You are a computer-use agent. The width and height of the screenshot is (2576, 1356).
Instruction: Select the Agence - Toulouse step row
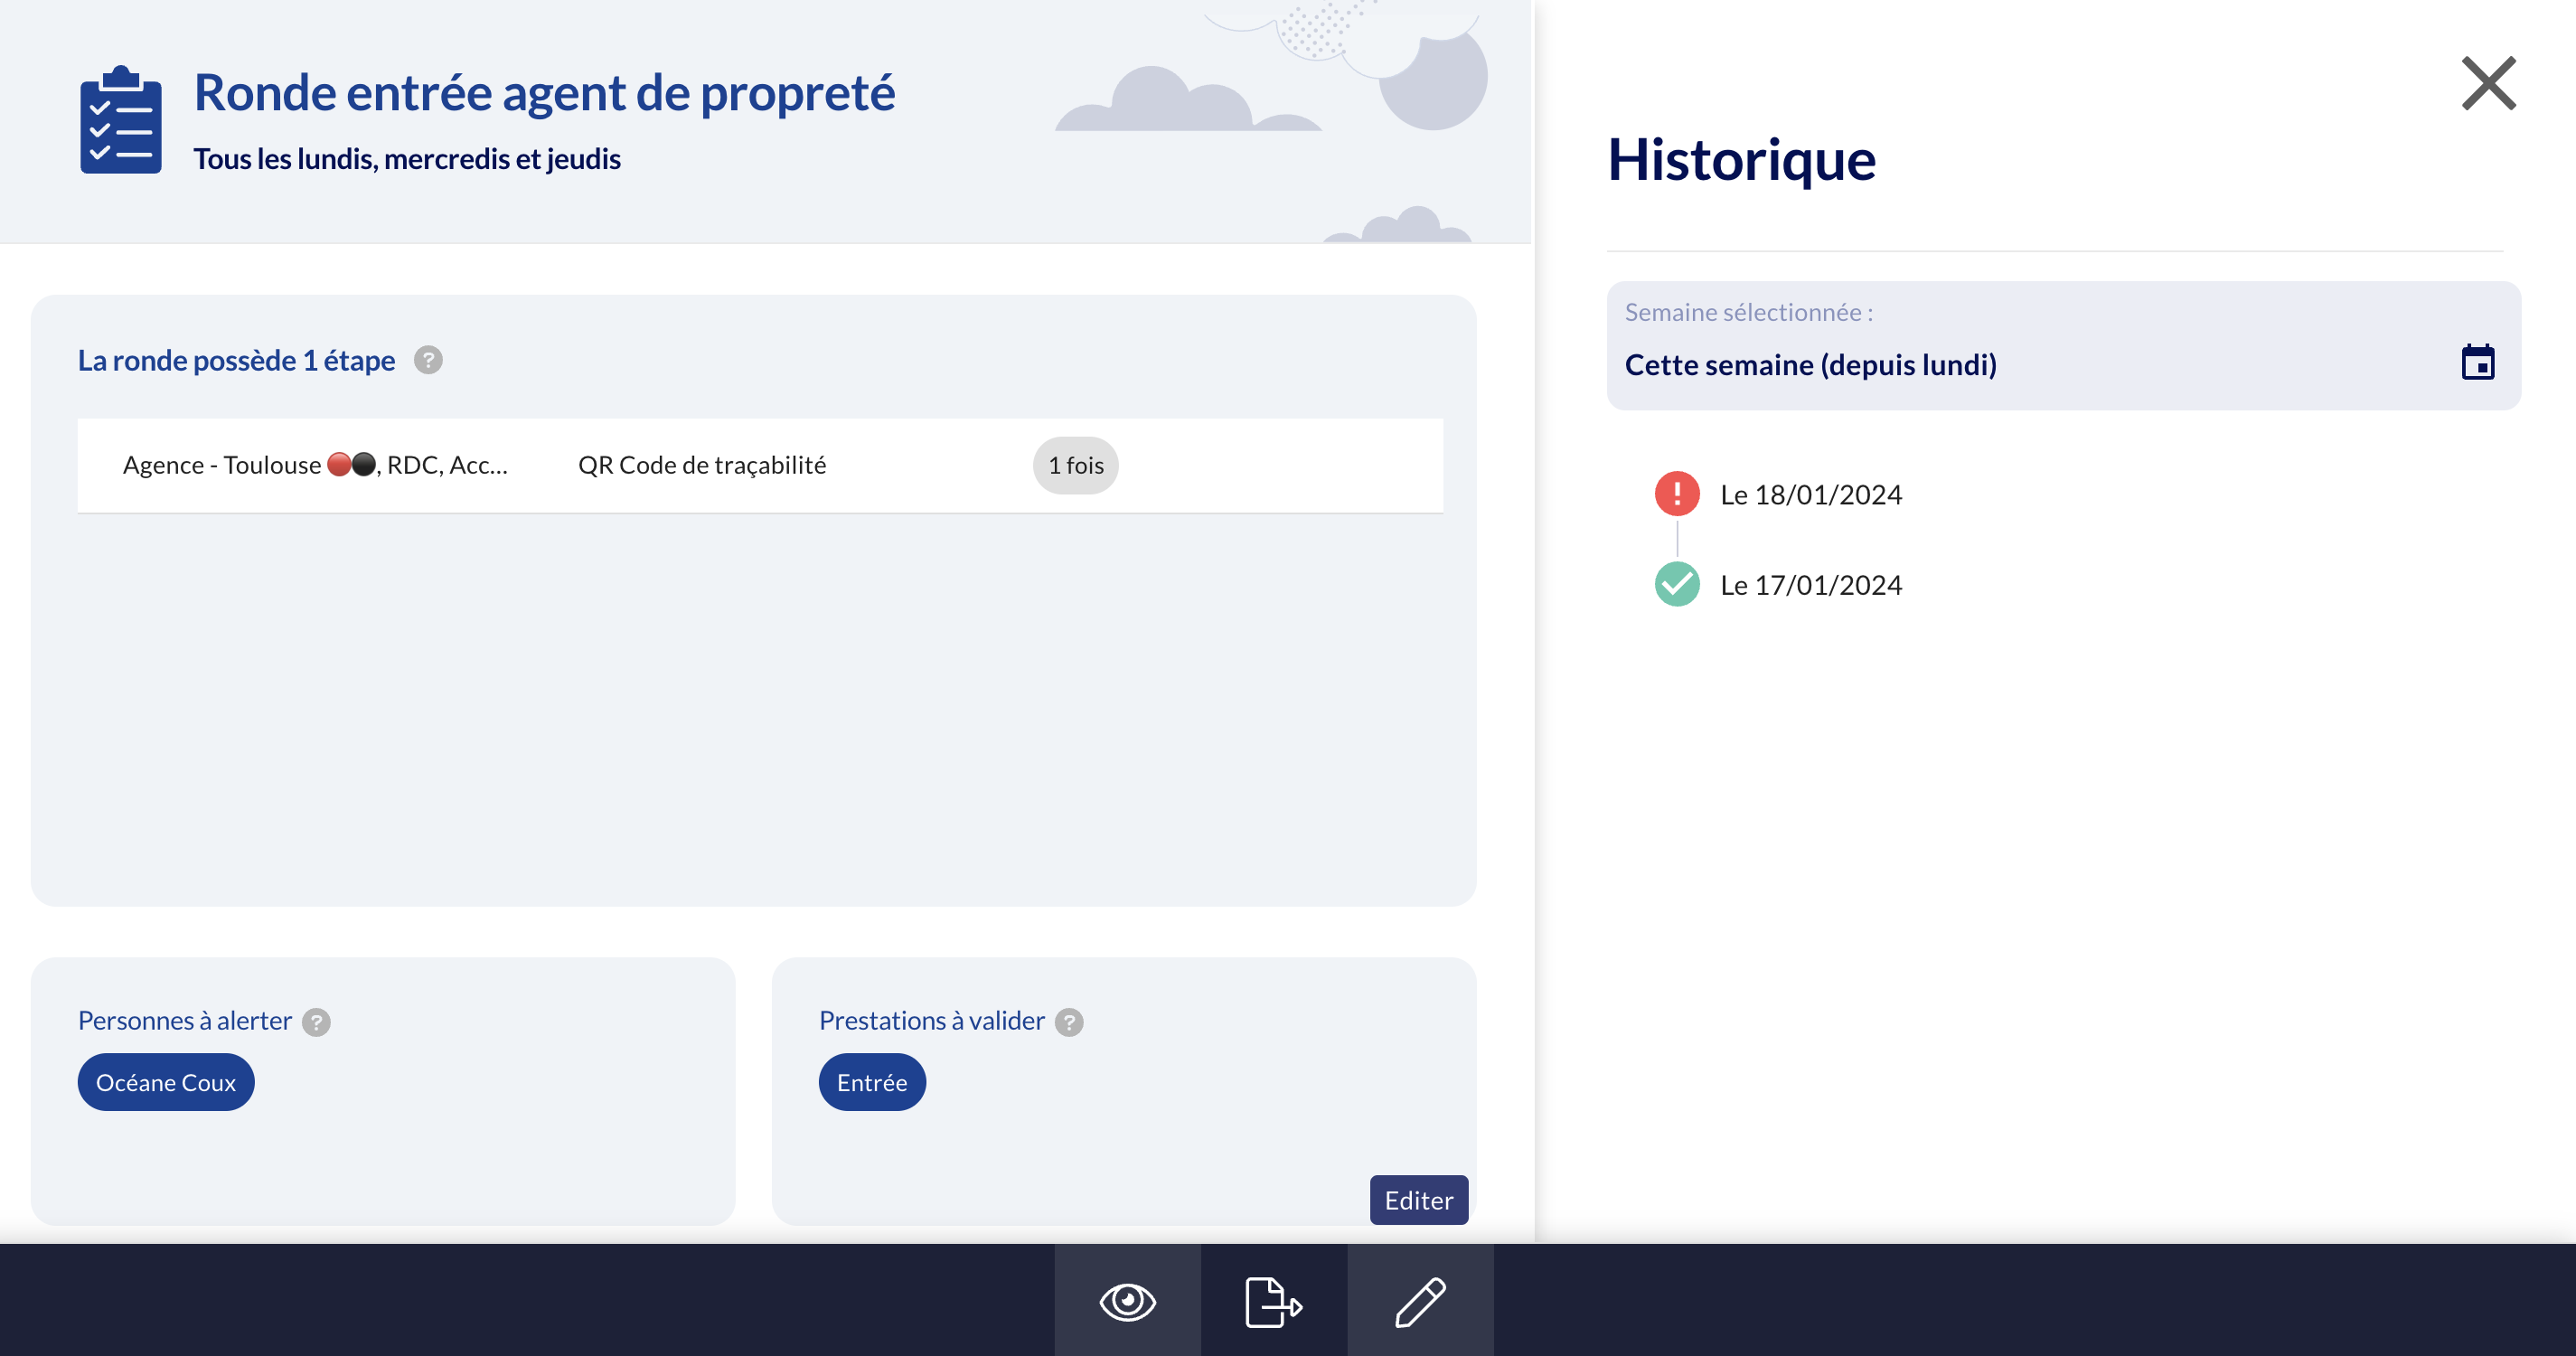point(315,465)
